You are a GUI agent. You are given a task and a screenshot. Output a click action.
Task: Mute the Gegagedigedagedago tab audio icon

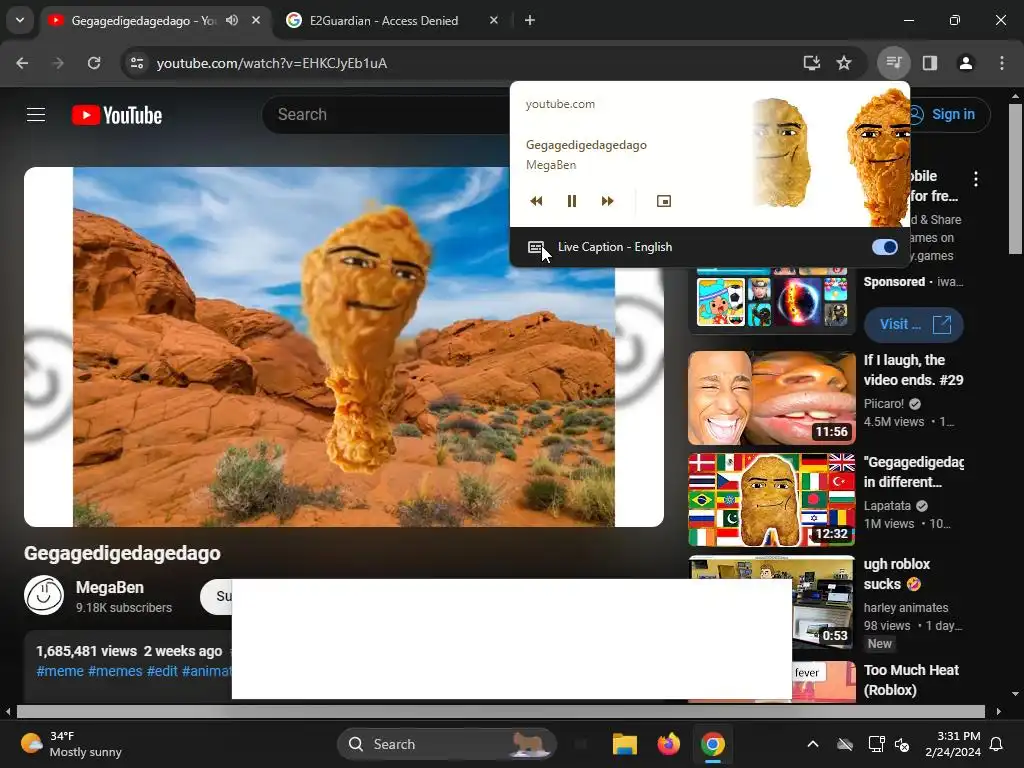click(x=232, y=20)
